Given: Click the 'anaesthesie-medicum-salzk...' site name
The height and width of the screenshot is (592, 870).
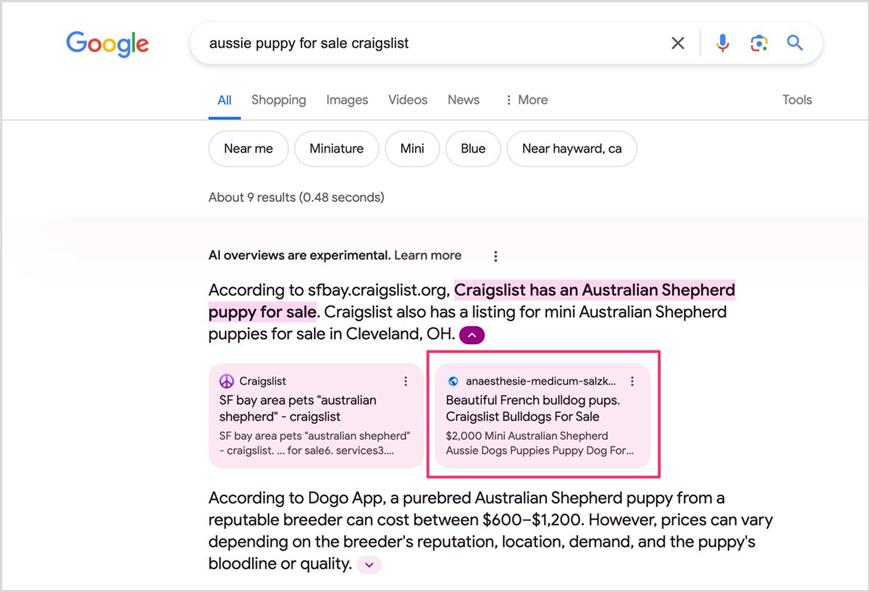Looking at the screenshot, I should (x=540, y=381).
